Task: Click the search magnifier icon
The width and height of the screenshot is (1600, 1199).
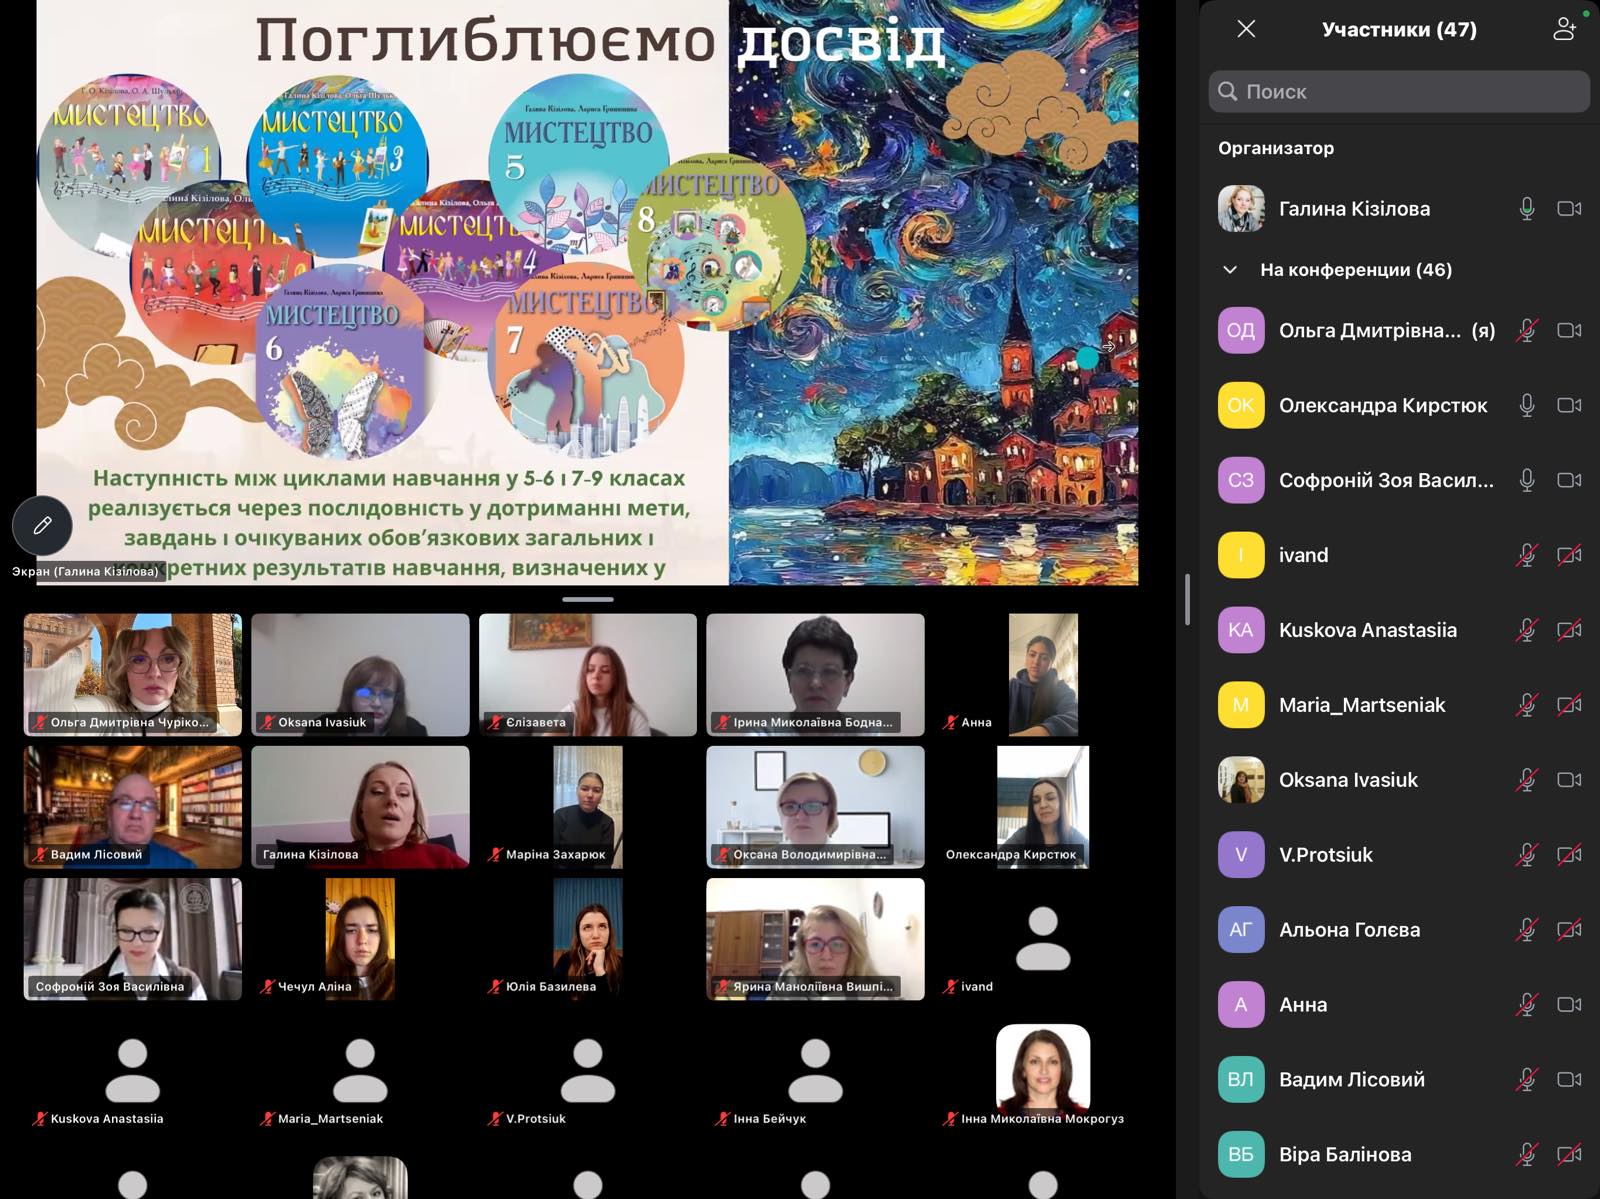Action: coord(1228,91)
